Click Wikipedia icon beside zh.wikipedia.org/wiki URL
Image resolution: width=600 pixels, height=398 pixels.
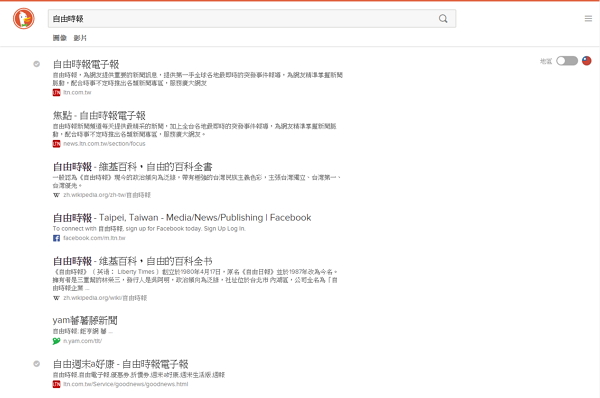pos(56,298)
